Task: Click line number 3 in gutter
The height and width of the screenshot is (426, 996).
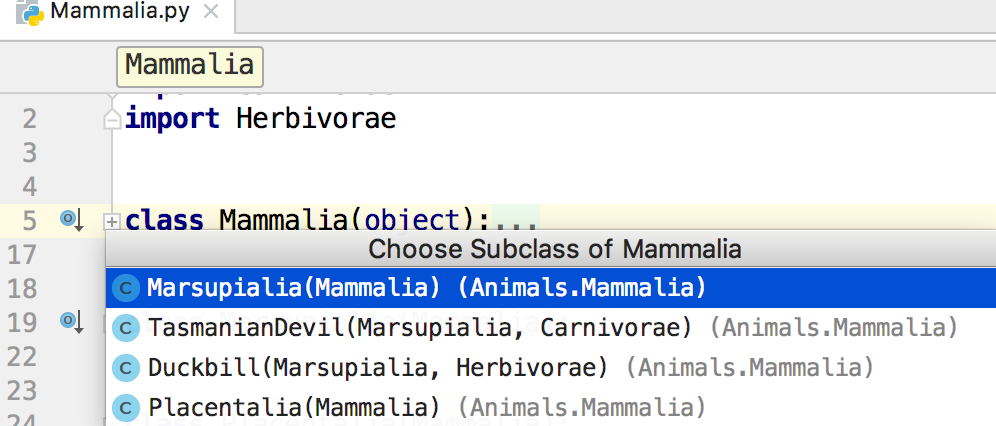Action: point(28,153)
